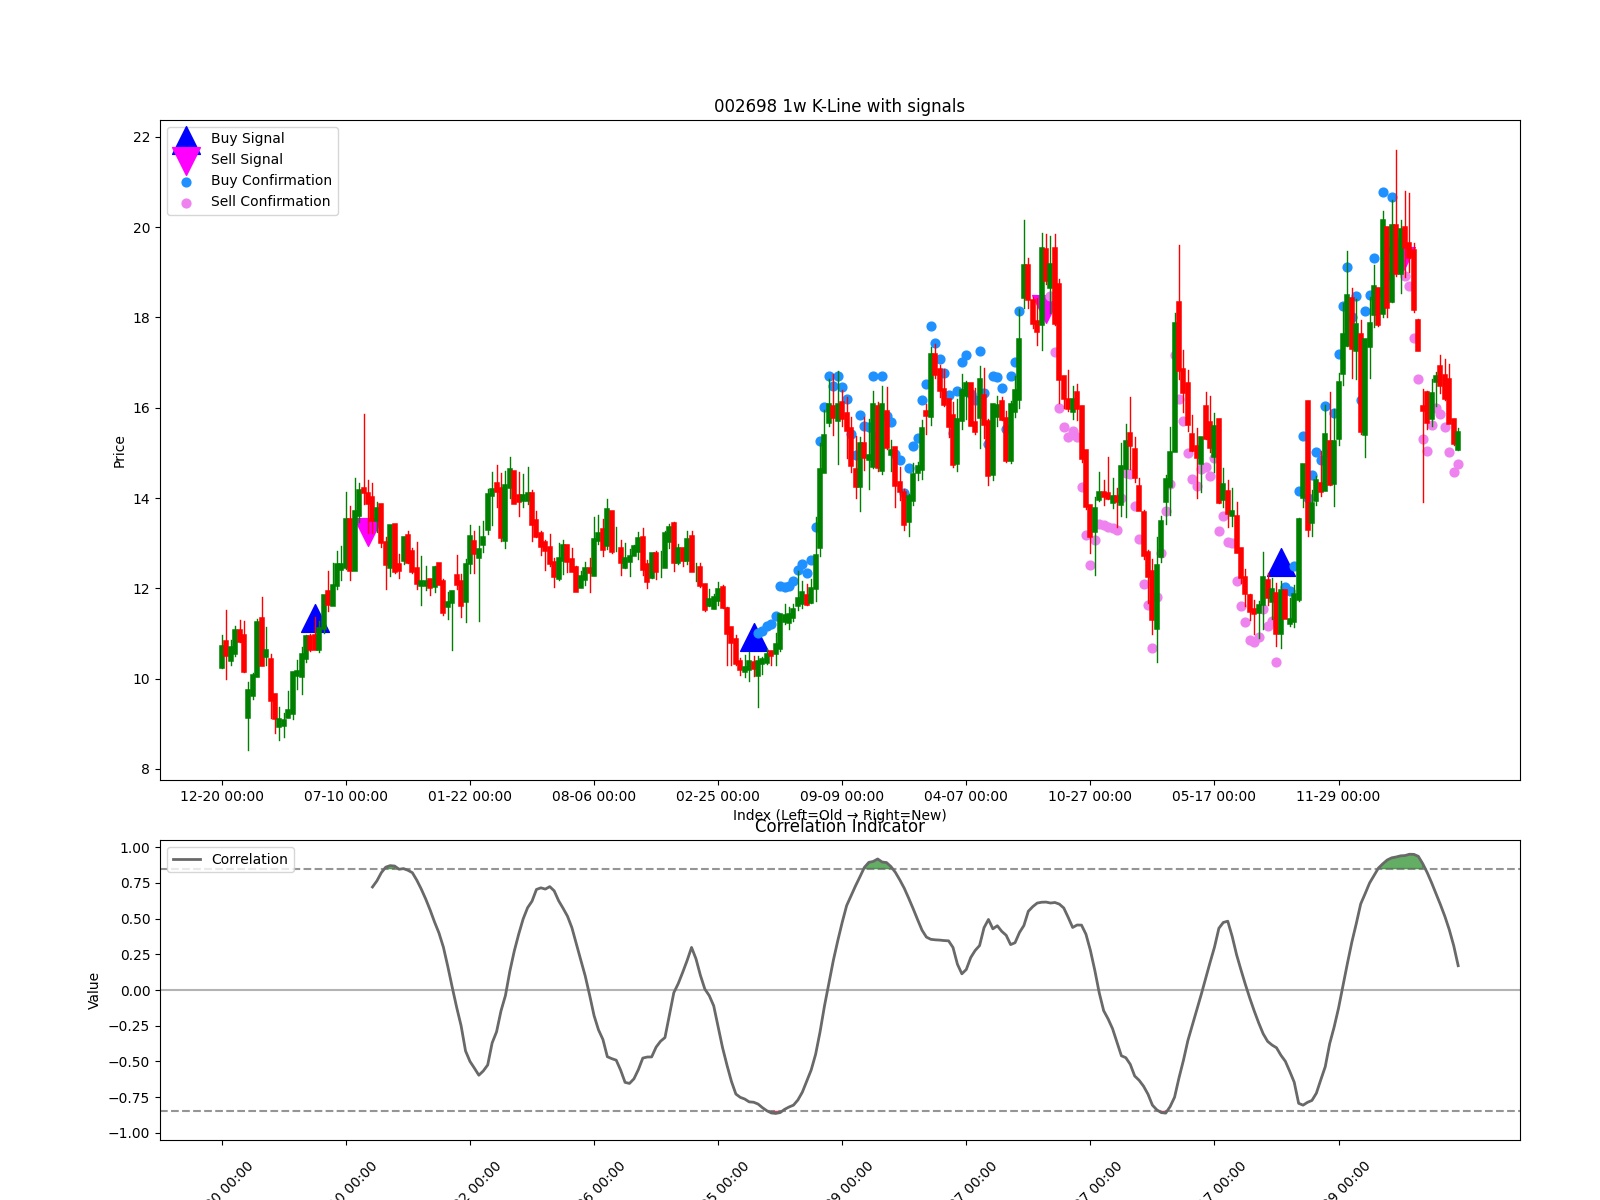Viewport: 1600px width, 1200px height.
Task: Click the price tick label '18'
Action: tap(141, 318)
